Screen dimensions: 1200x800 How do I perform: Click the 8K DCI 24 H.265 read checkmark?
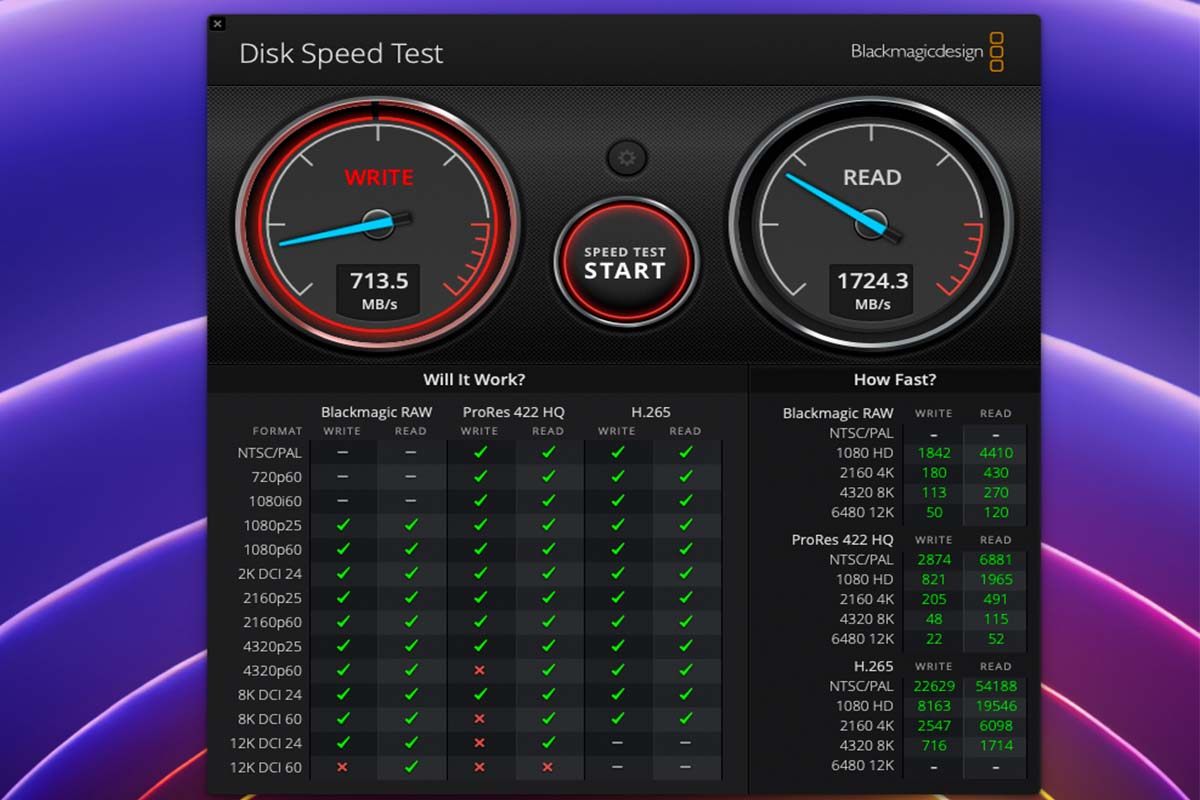click(x=685, y=694)
